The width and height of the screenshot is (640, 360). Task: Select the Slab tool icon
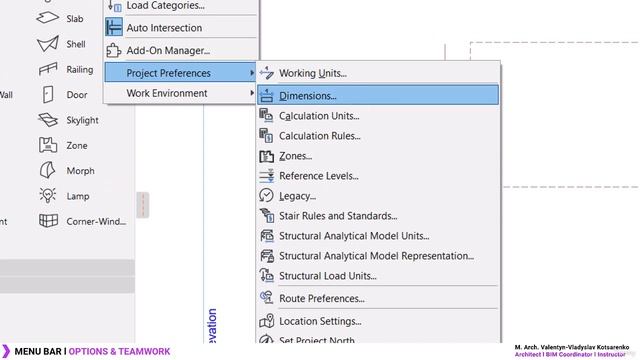(48, 18)
